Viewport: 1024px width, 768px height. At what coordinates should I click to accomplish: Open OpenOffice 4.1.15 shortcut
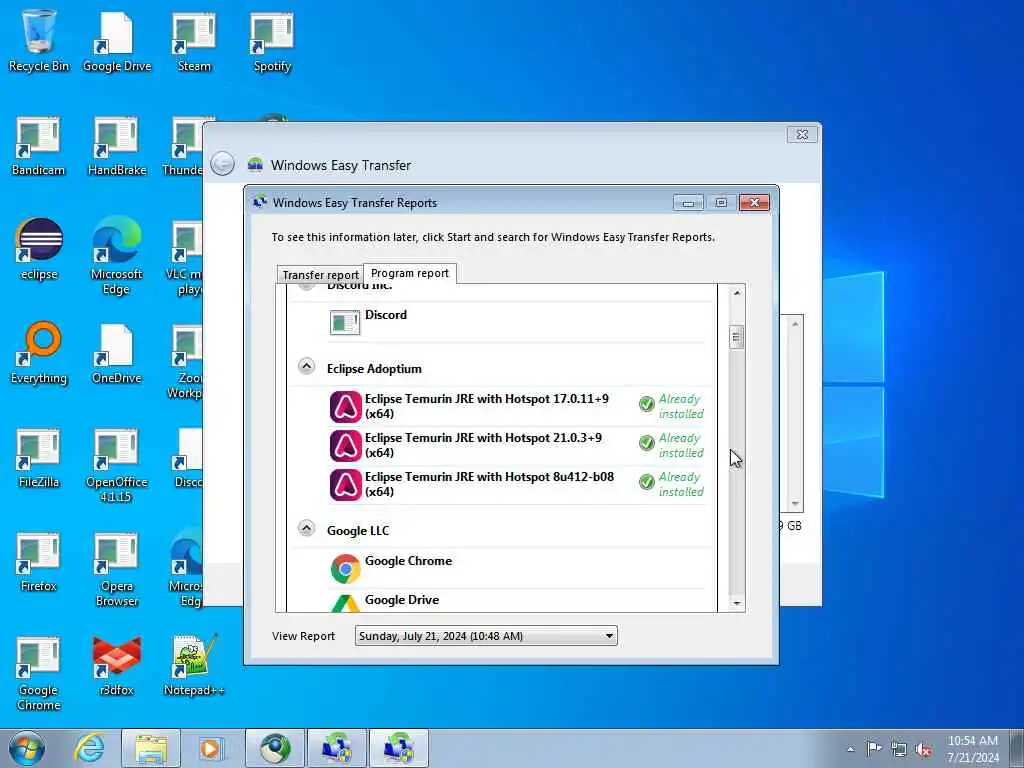pyautogui.click(x=116, y=464)
